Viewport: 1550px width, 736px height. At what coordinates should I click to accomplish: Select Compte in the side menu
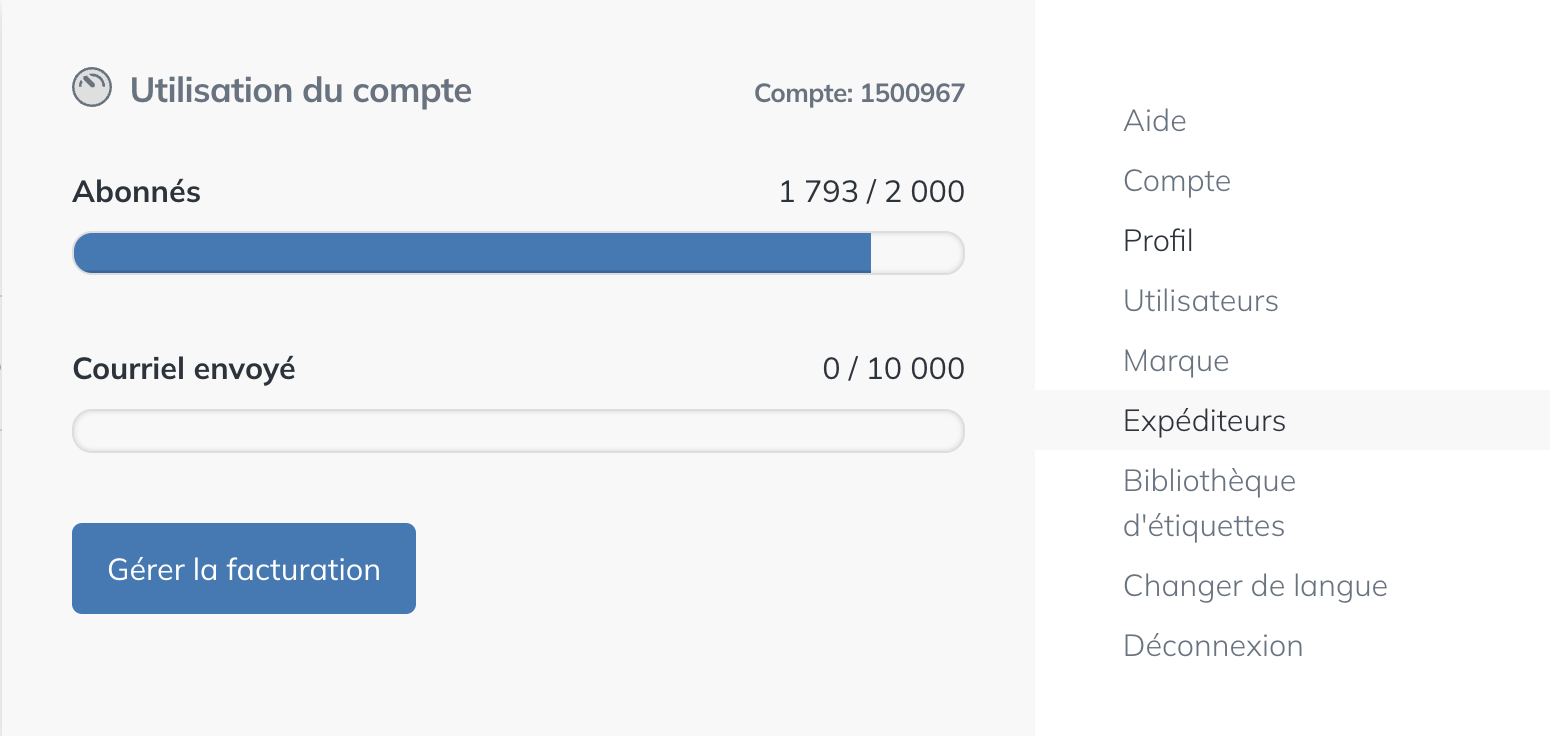[1177, 181]
